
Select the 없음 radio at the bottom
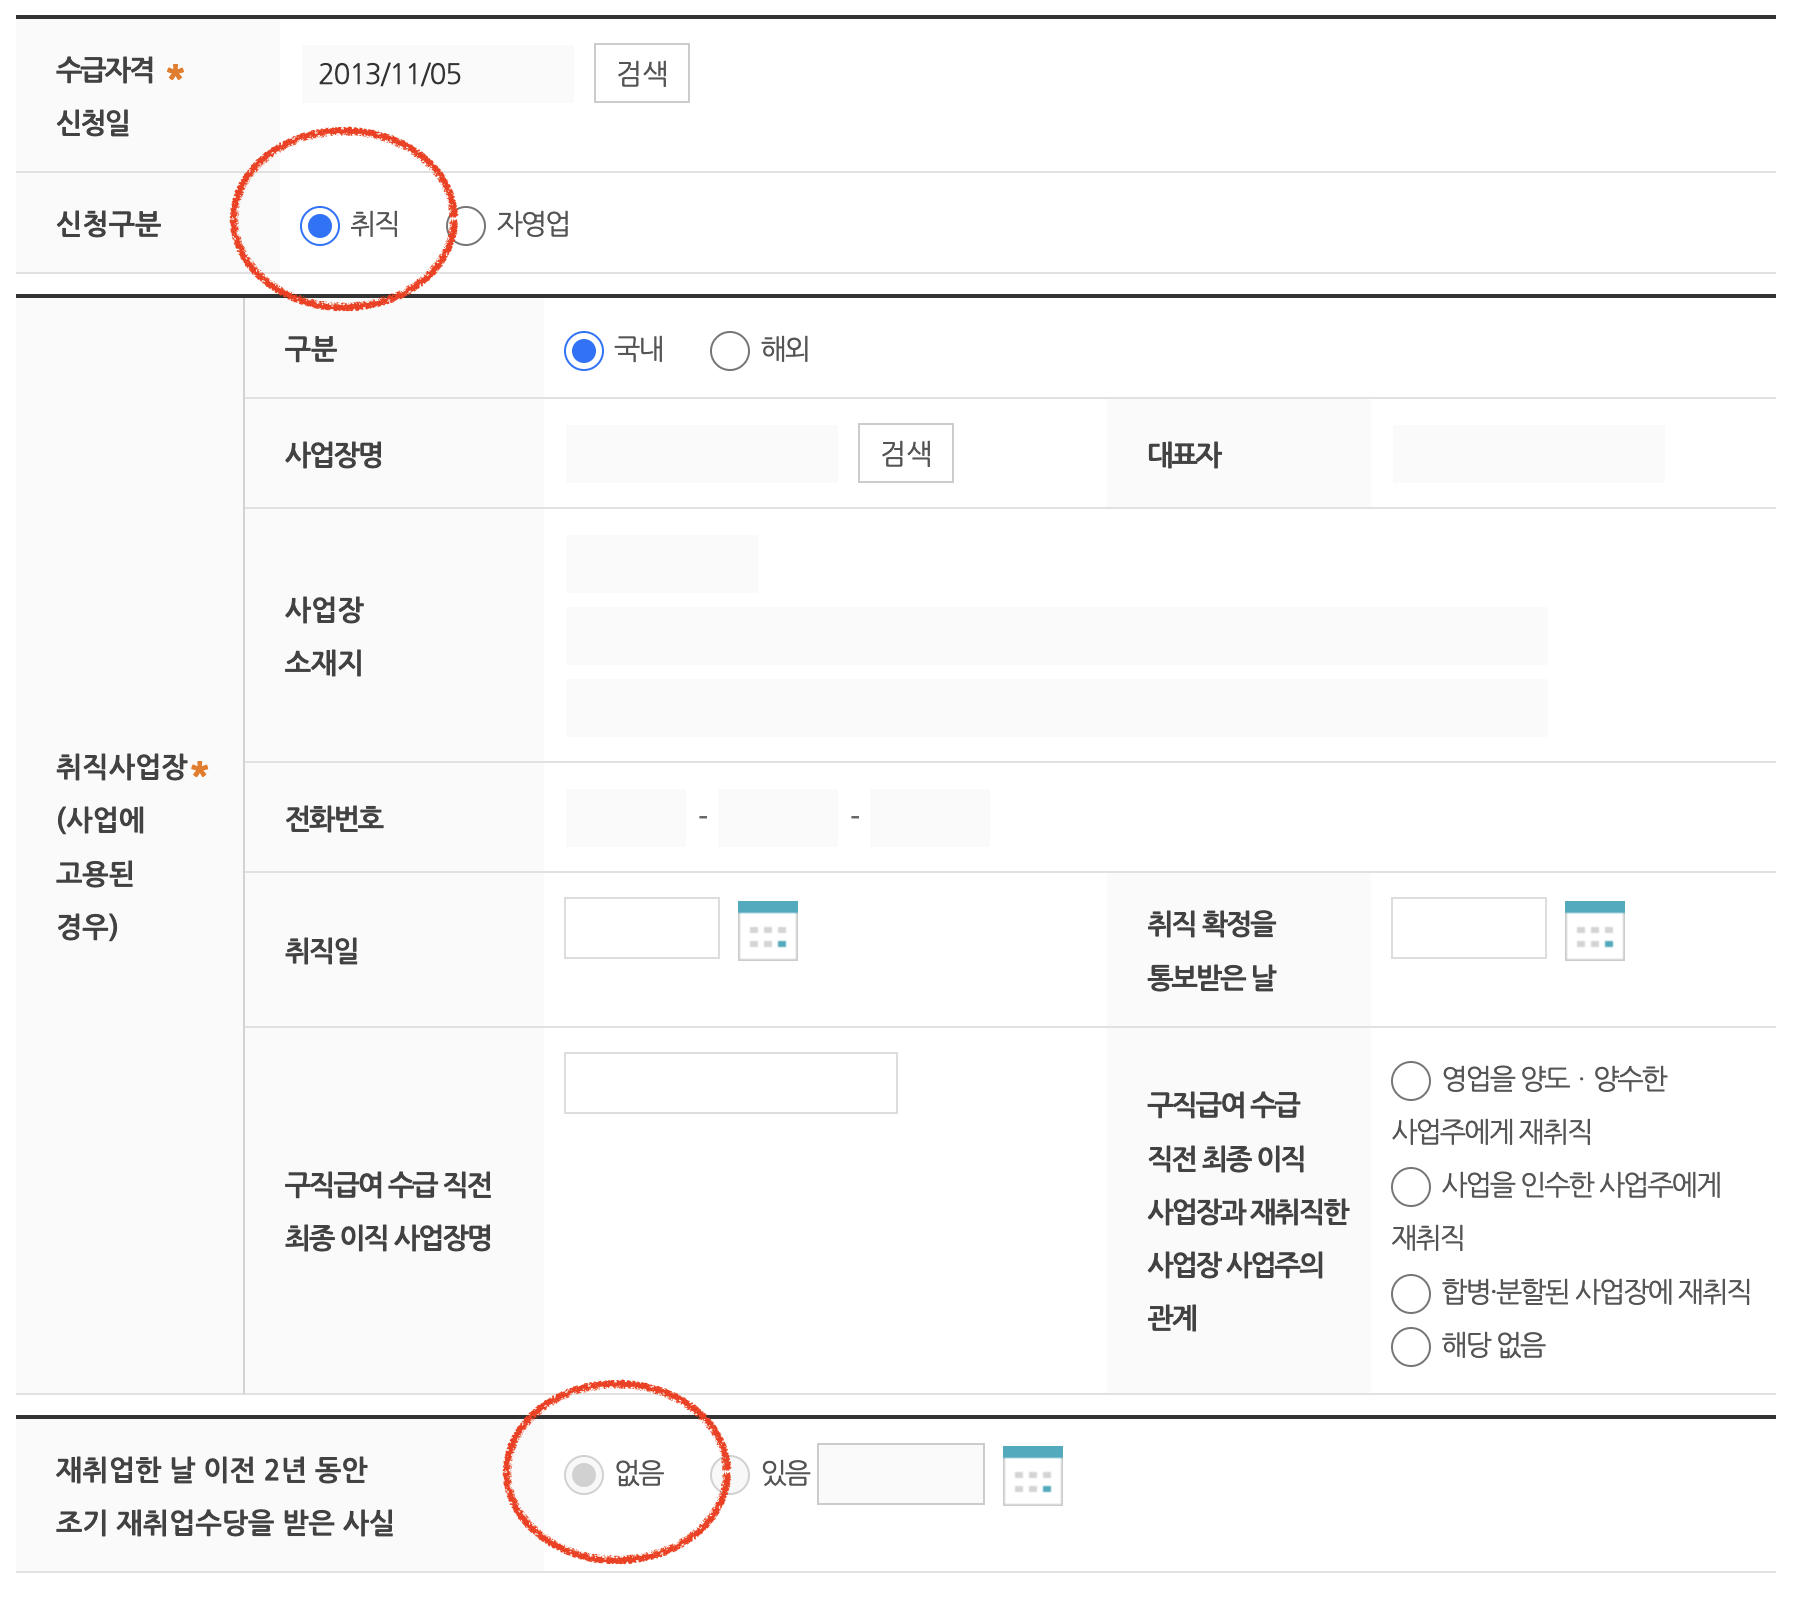[584, 1474]
